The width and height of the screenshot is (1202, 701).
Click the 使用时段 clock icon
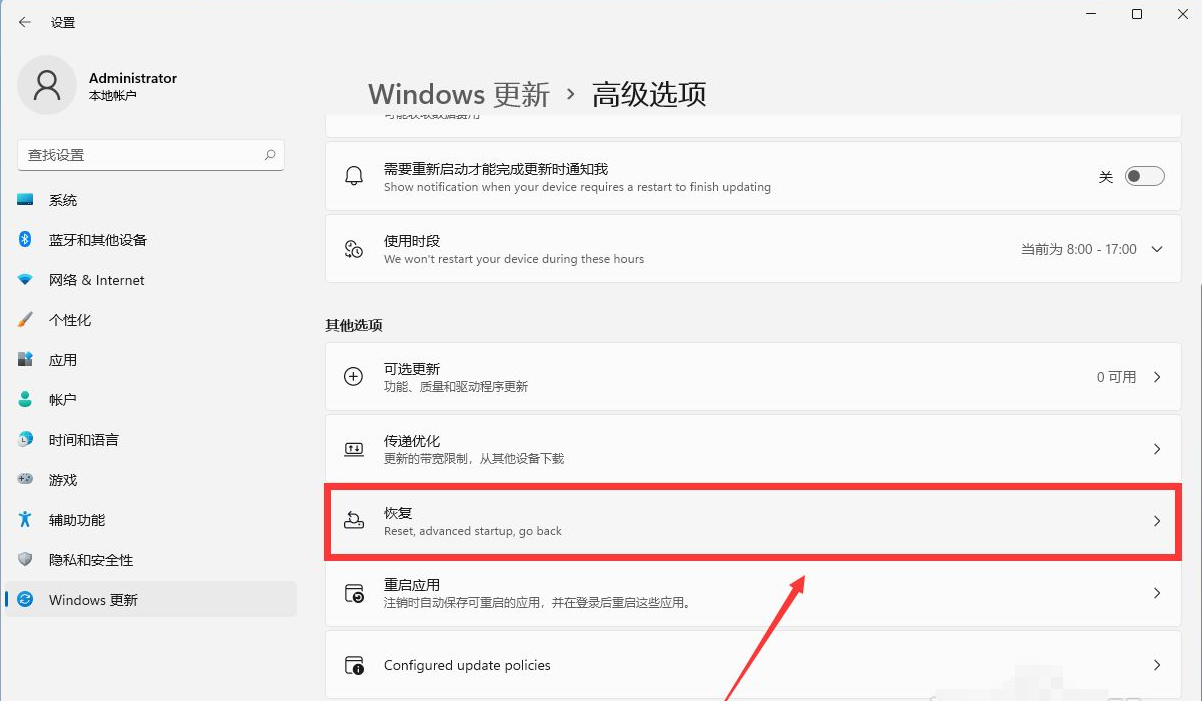(354, 249)
